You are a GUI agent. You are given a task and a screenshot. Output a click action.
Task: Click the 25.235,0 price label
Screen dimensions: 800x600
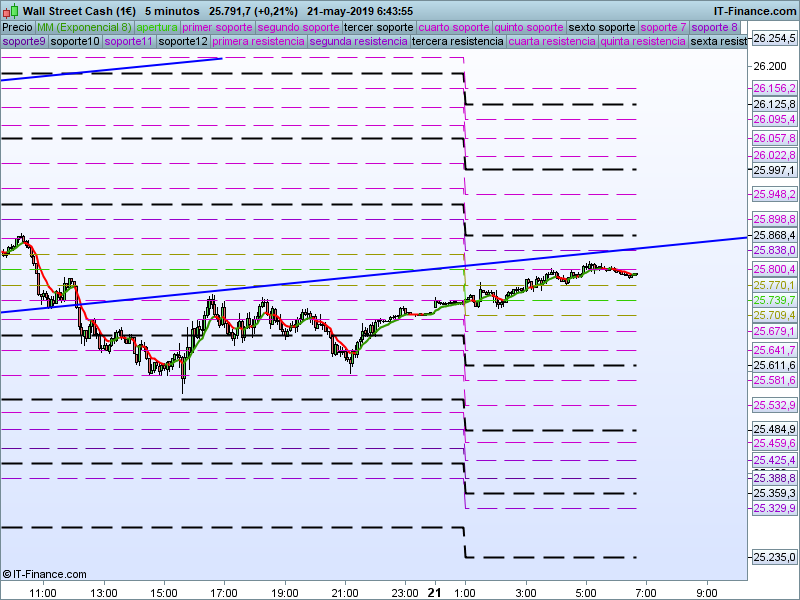coord(774,557)
